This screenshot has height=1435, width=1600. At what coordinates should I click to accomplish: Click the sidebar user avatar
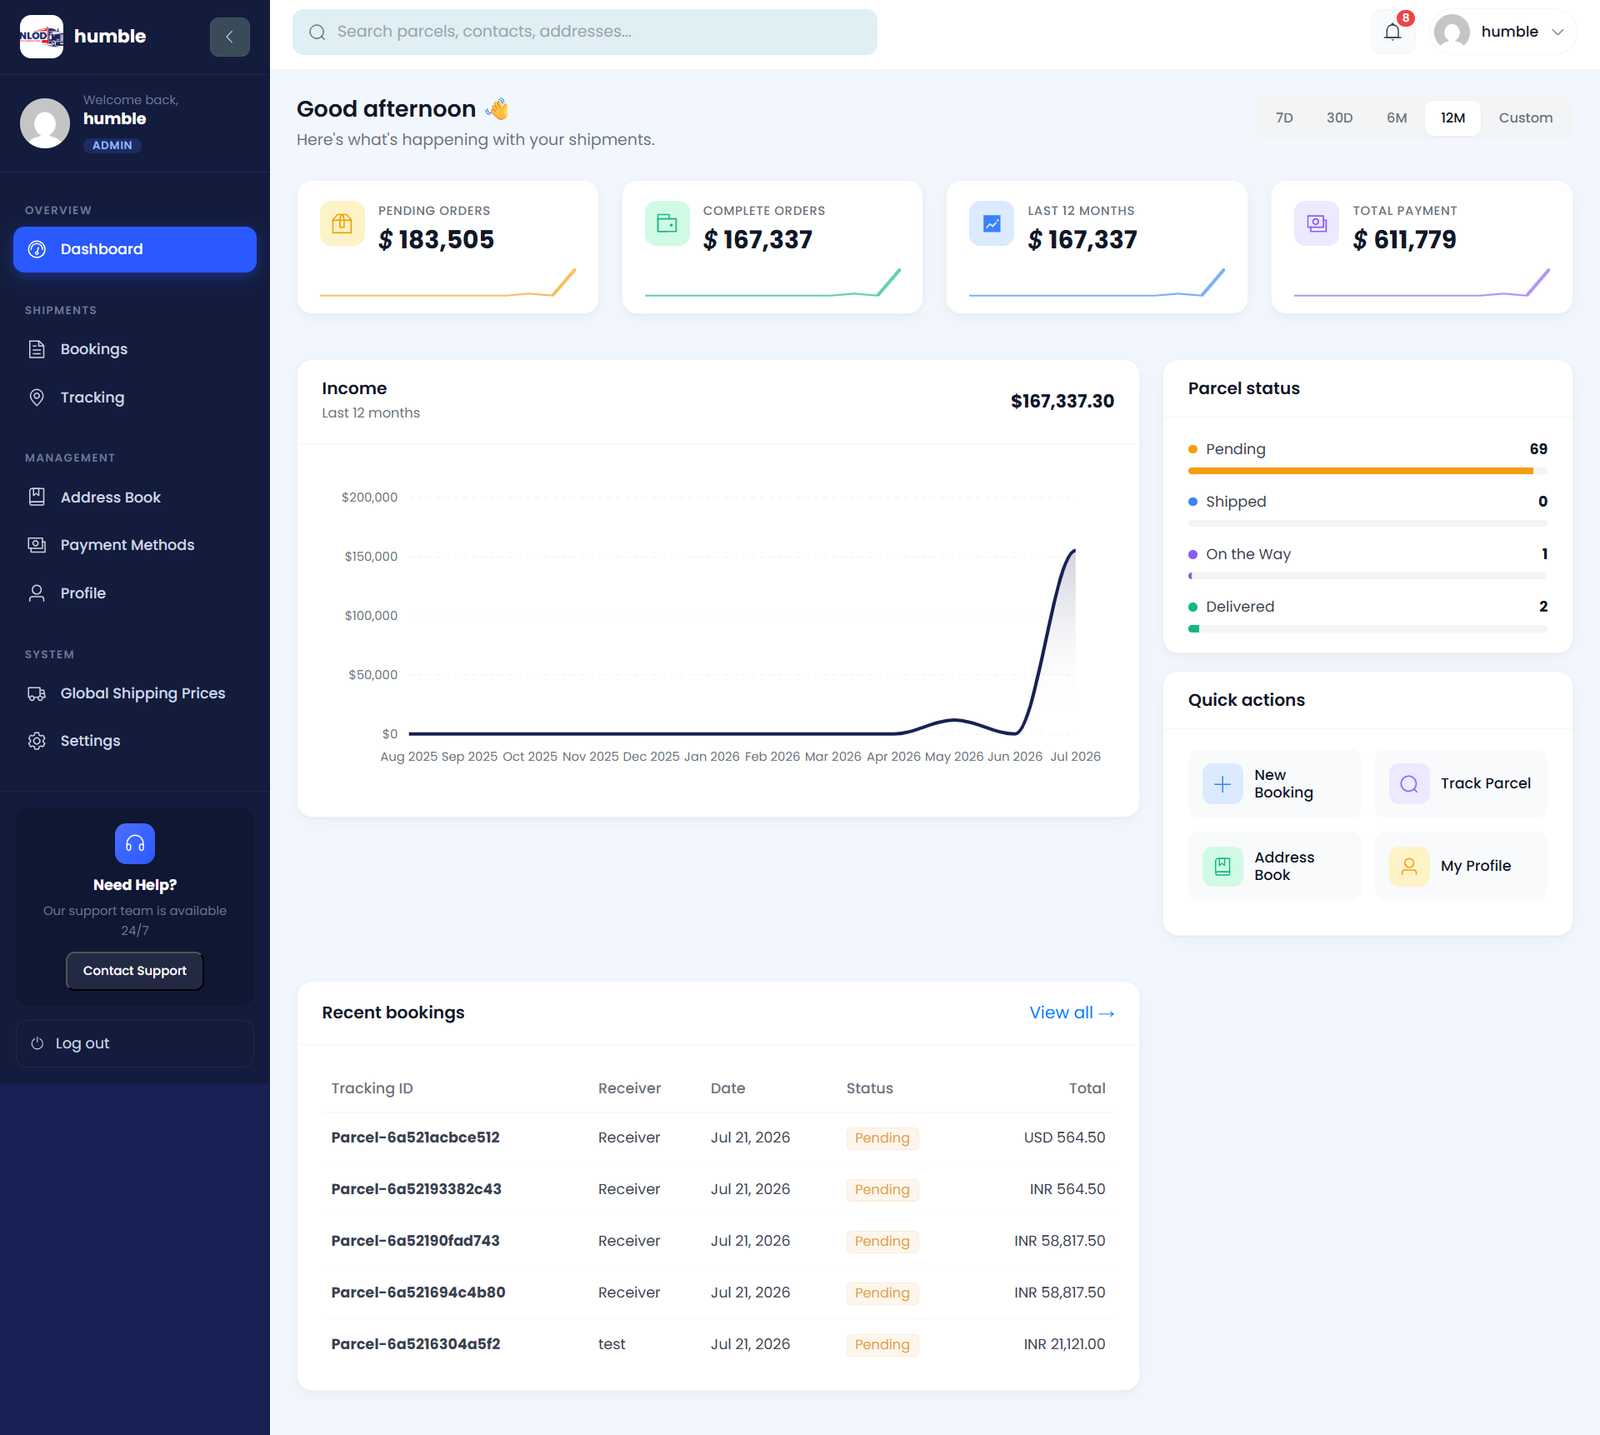click(x=45, y=123)
